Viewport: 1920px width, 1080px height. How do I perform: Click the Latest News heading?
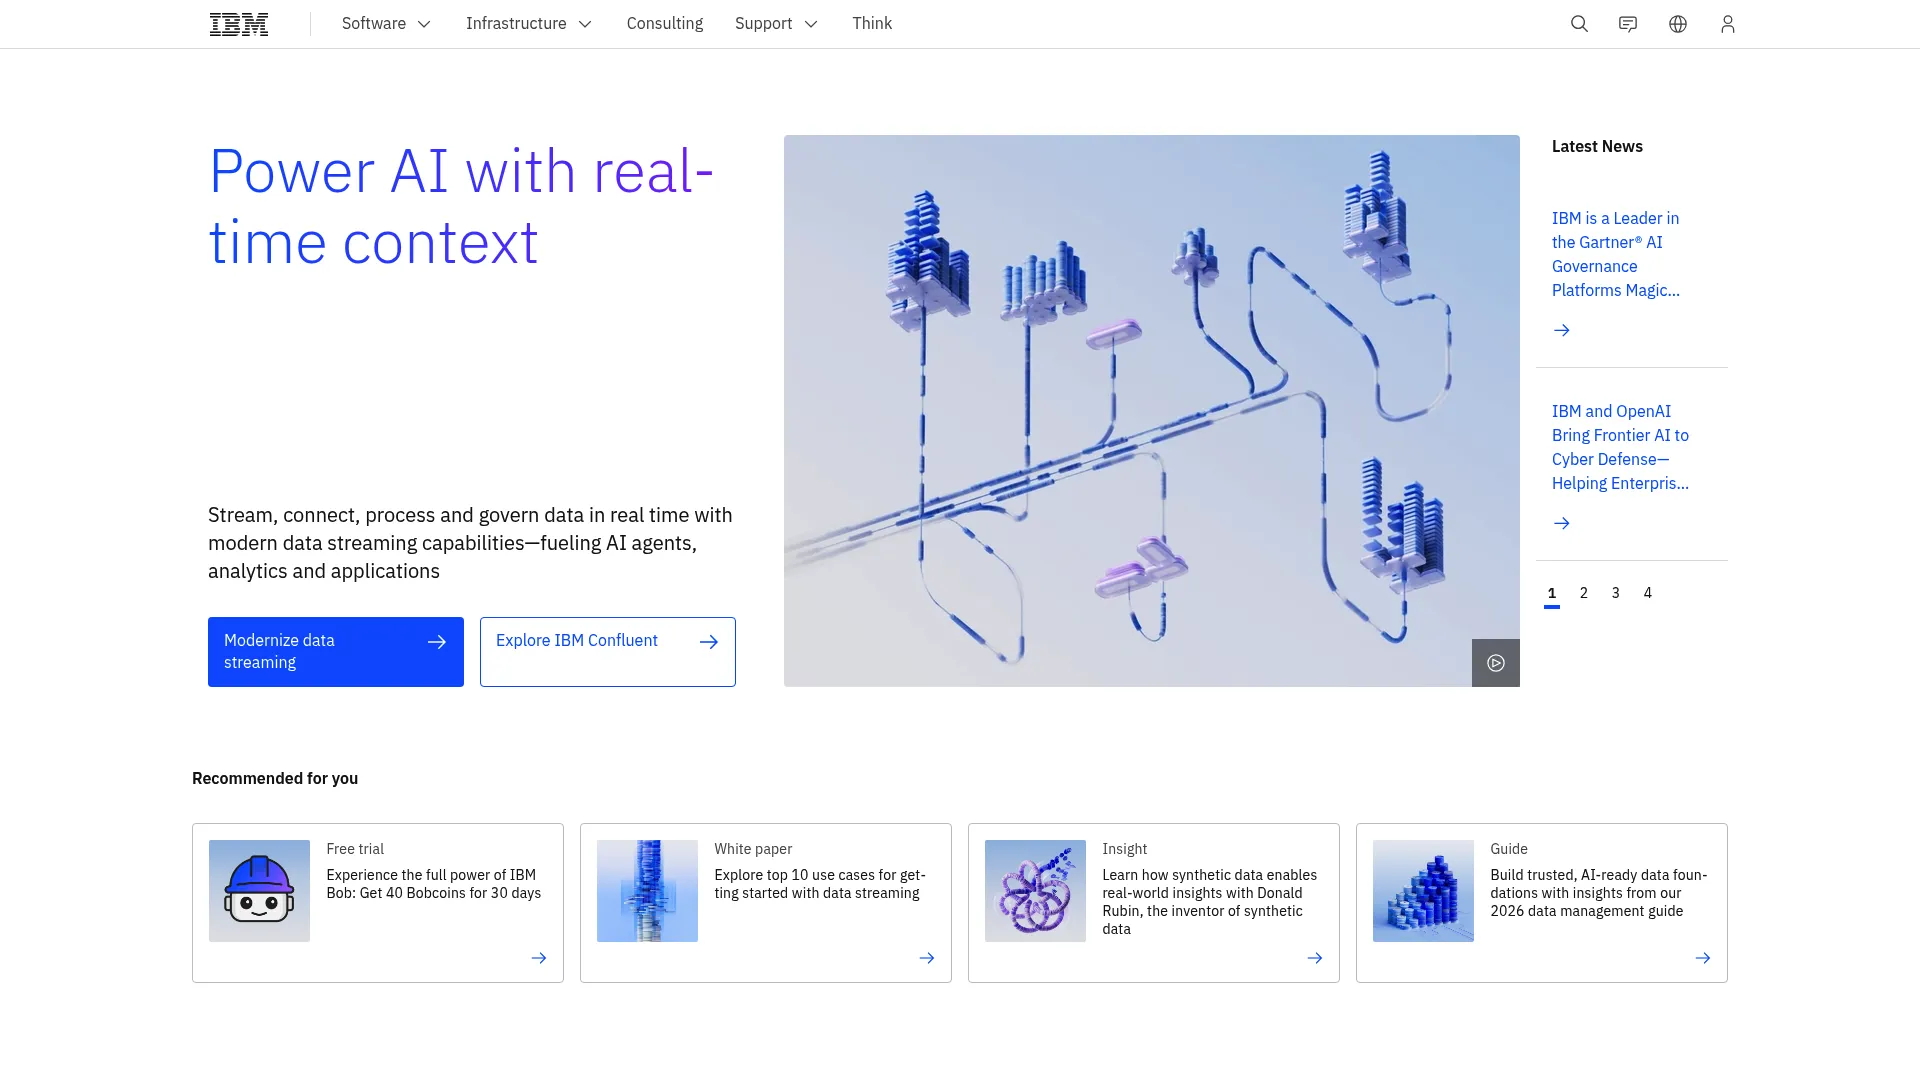pyautogui.click(x=1597, y=146)
